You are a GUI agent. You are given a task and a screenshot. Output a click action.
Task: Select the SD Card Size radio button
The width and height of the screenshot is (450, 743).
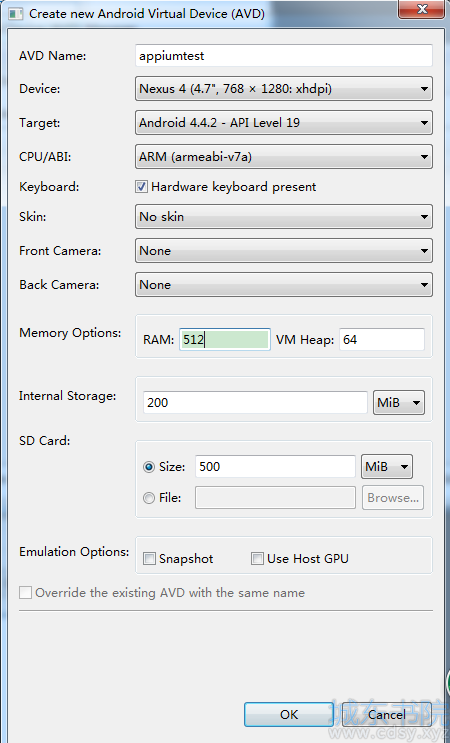pyautogui.click(x=149, y=467)
